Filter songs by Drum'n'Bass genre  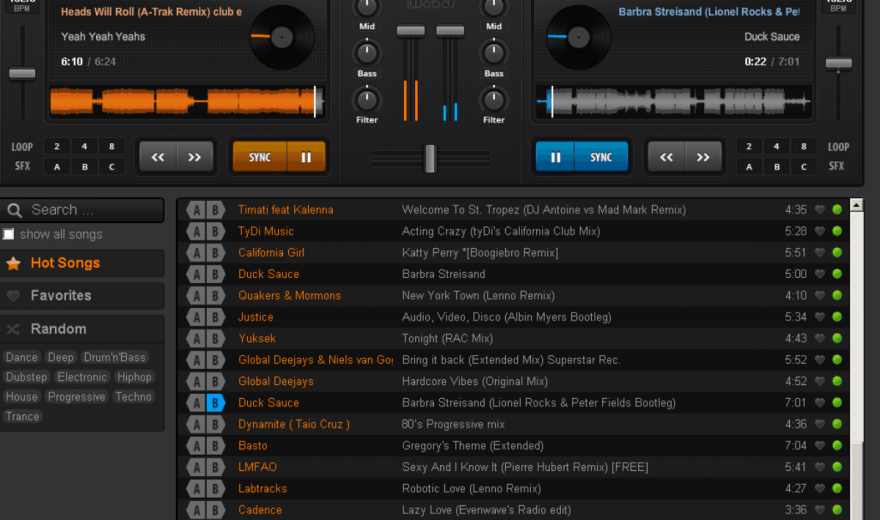point(114,357)
